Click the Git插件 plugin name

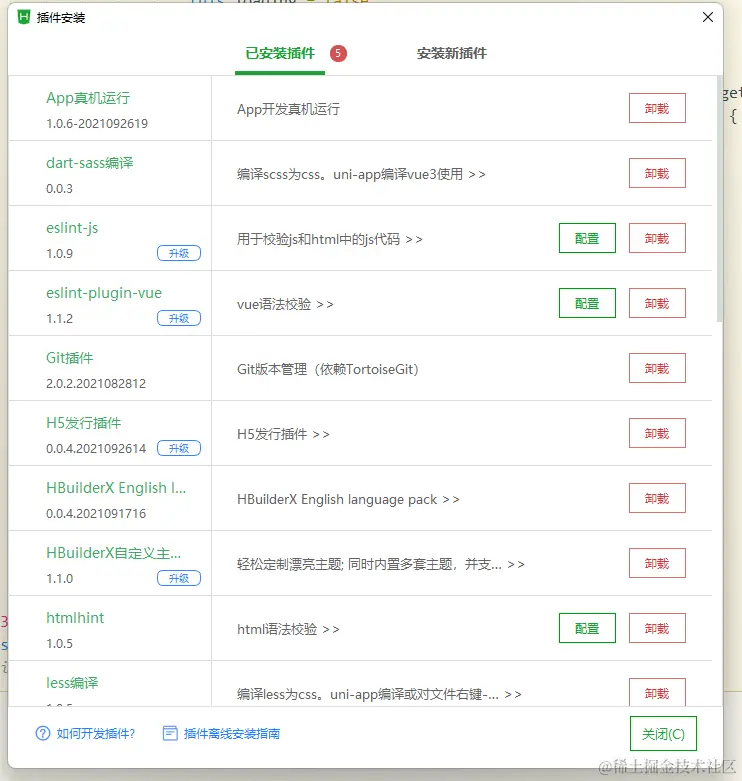coord(70,358)
